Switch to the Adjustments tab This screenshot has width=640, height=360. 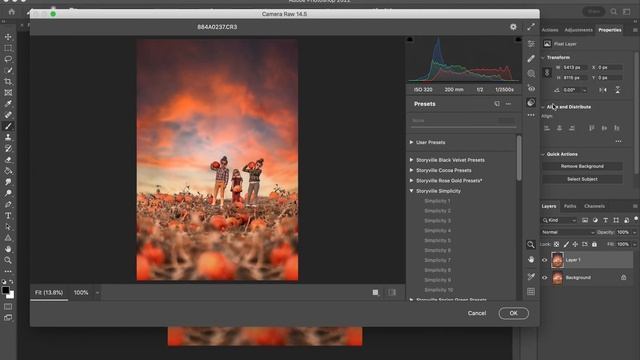click(x=578, y=30)
